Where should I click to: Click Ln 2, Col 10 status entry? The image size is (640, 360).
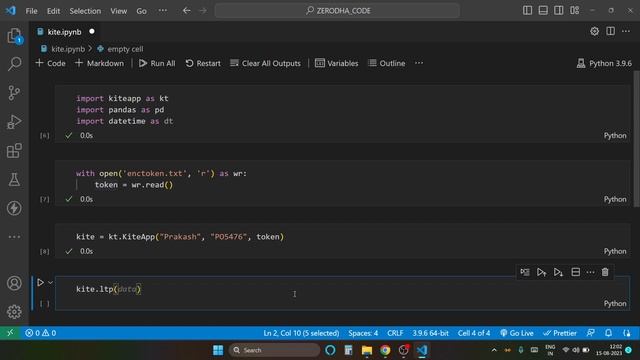(301, 333)
